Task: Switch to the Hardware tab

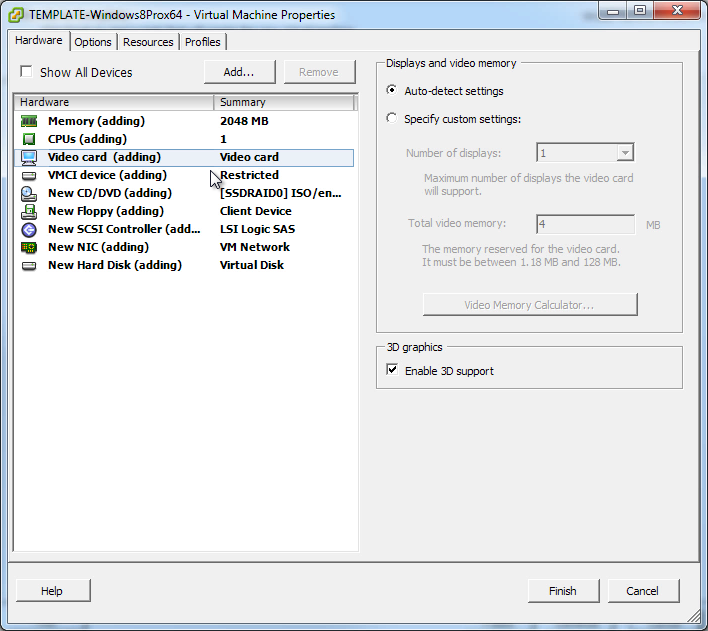Action: (39, 40)
